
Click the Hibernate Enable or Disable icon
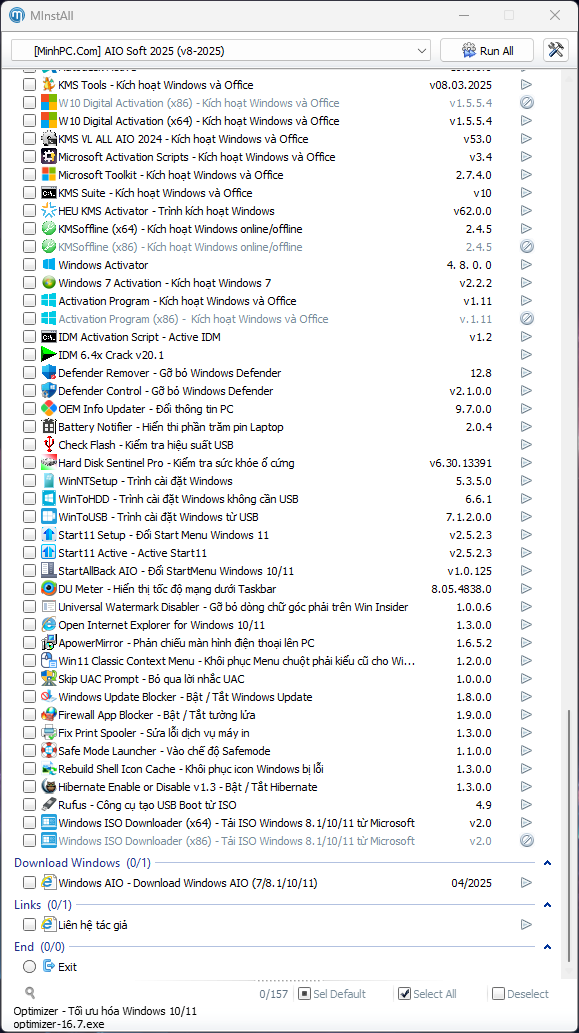click(49, 787)
